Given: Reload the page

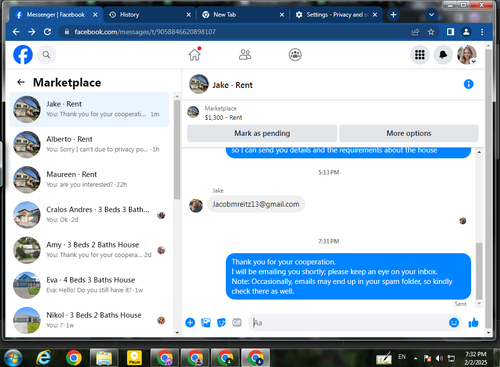Looking at the screenshot, I should click(47, 32).
